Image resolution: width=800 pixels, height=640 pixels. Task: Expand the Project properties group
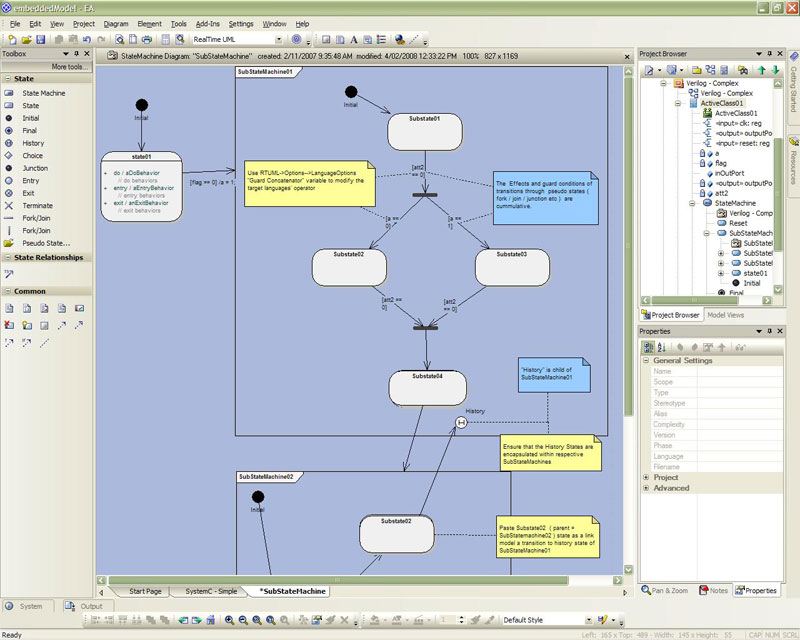point(646,477)
